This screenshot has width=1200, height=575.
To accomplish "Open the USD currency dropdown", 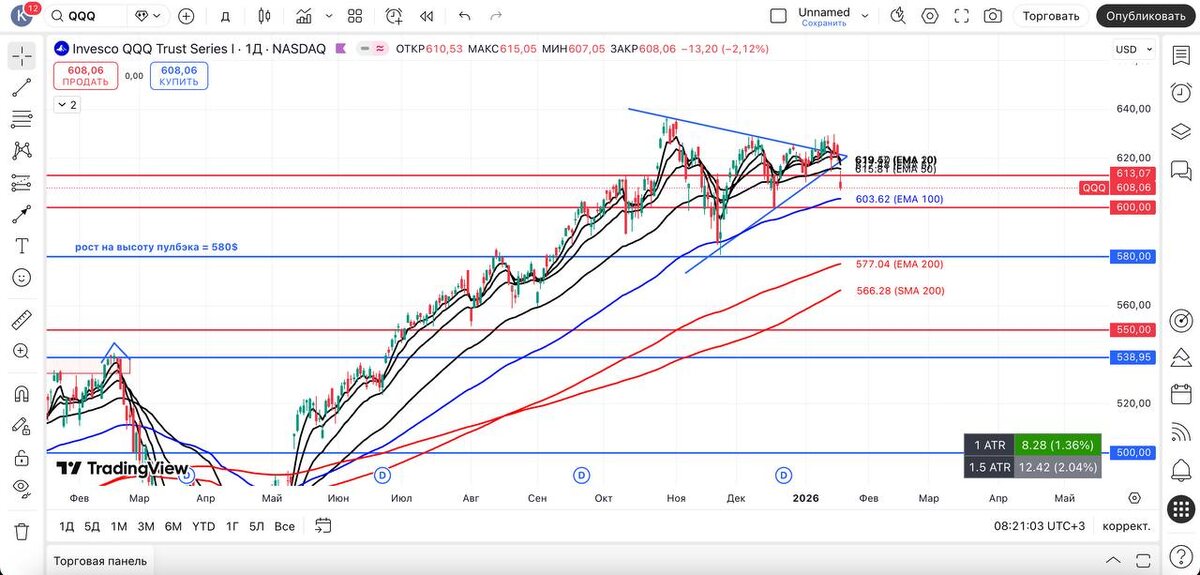I will click(1132, 49).
